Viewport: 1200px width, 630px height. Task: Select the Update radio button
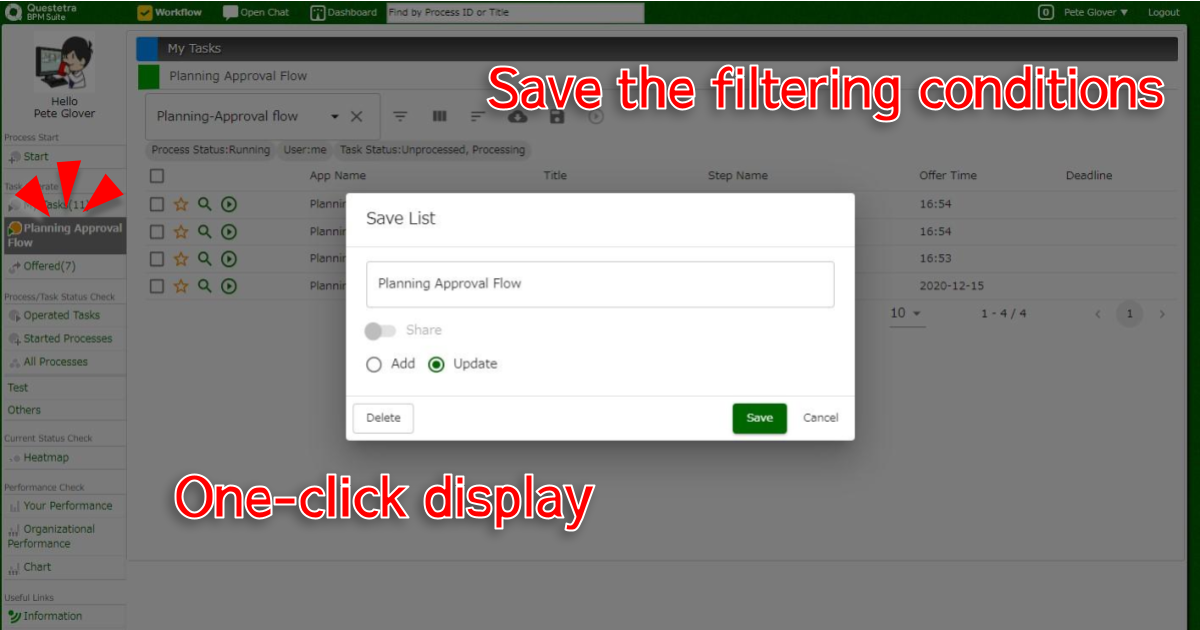coord(436,365)
